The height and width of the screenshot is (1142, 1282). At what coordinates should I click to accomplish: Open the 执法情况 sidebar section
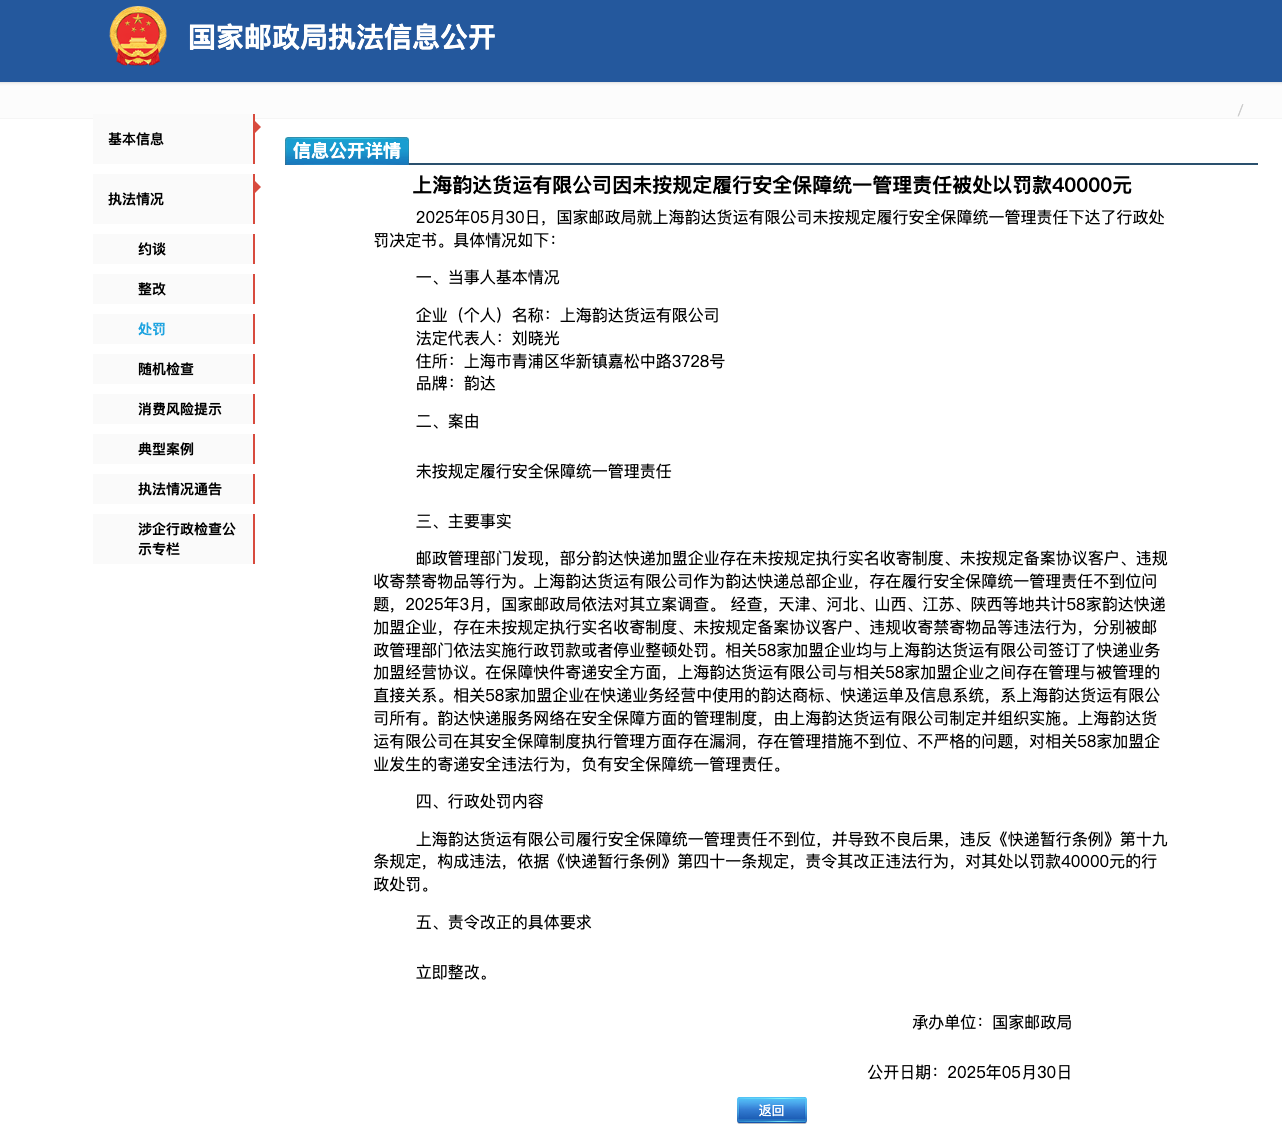click(136, 199)
